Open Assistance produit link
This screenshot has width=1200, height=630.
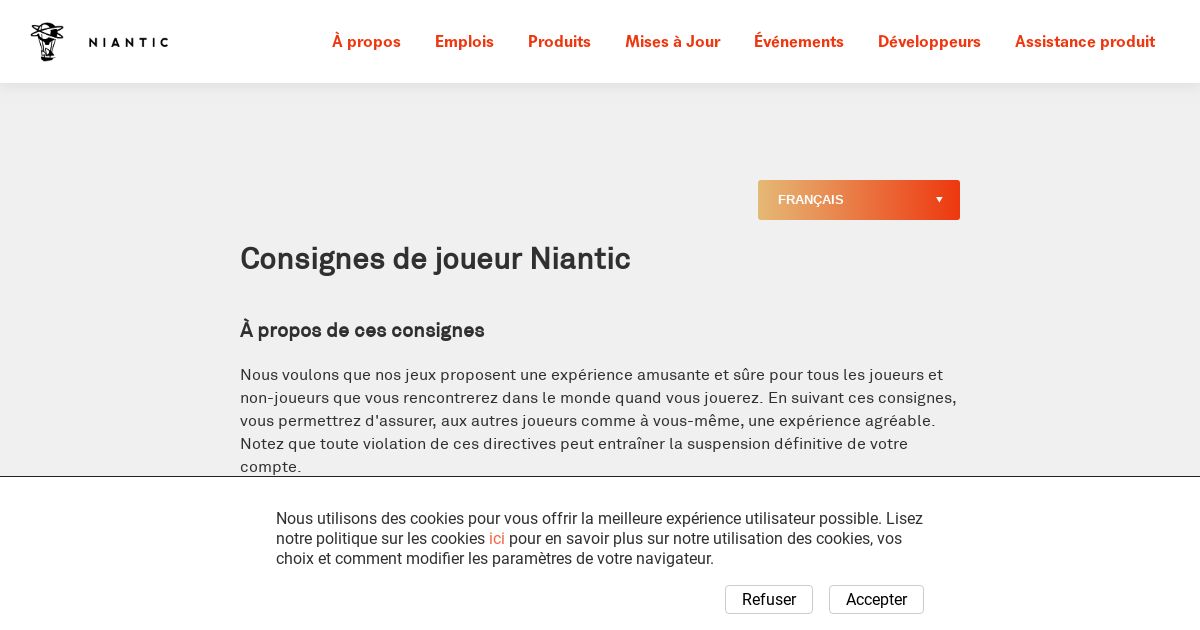pyautogui.click(x=1084, y=41)
